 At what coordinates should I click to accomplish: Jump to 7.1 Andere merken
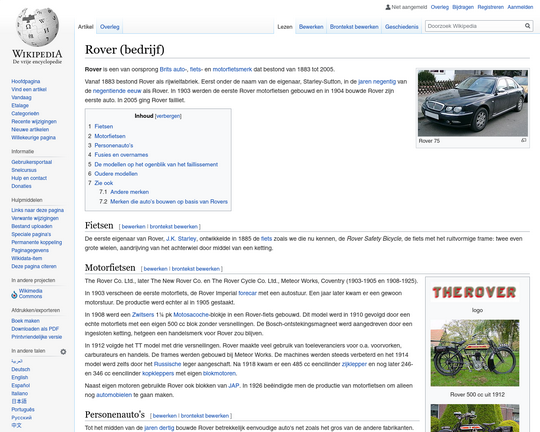pyautogui.click(x=129, y=192)
